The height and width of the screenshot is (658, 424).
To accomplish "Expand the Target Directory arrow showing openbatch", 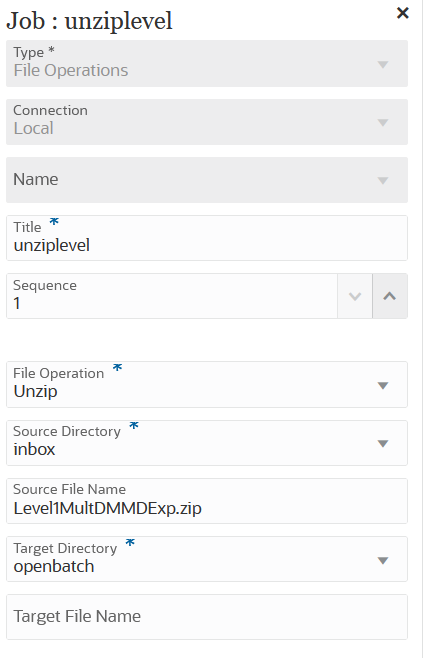I will click(382, 561).
